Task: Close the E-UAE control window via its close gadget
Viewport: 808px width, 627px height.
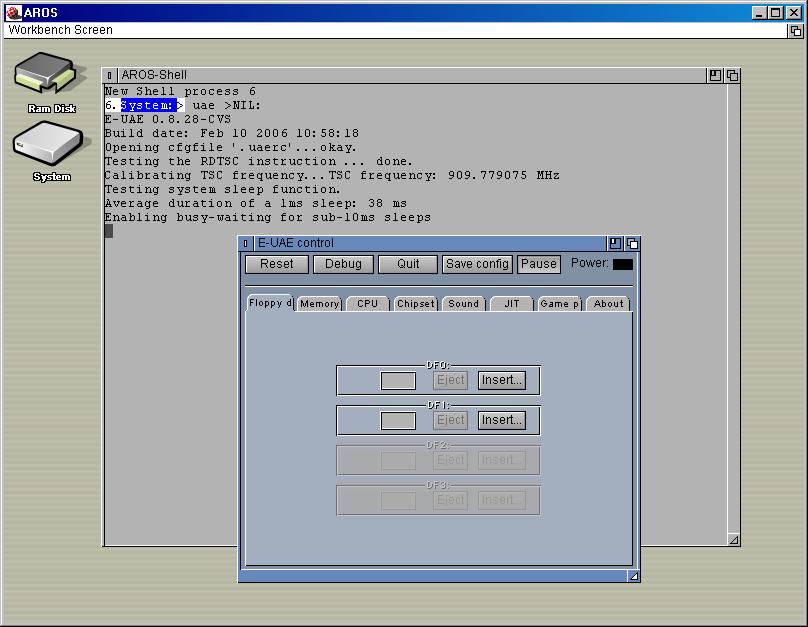Action: pos(245,243)
